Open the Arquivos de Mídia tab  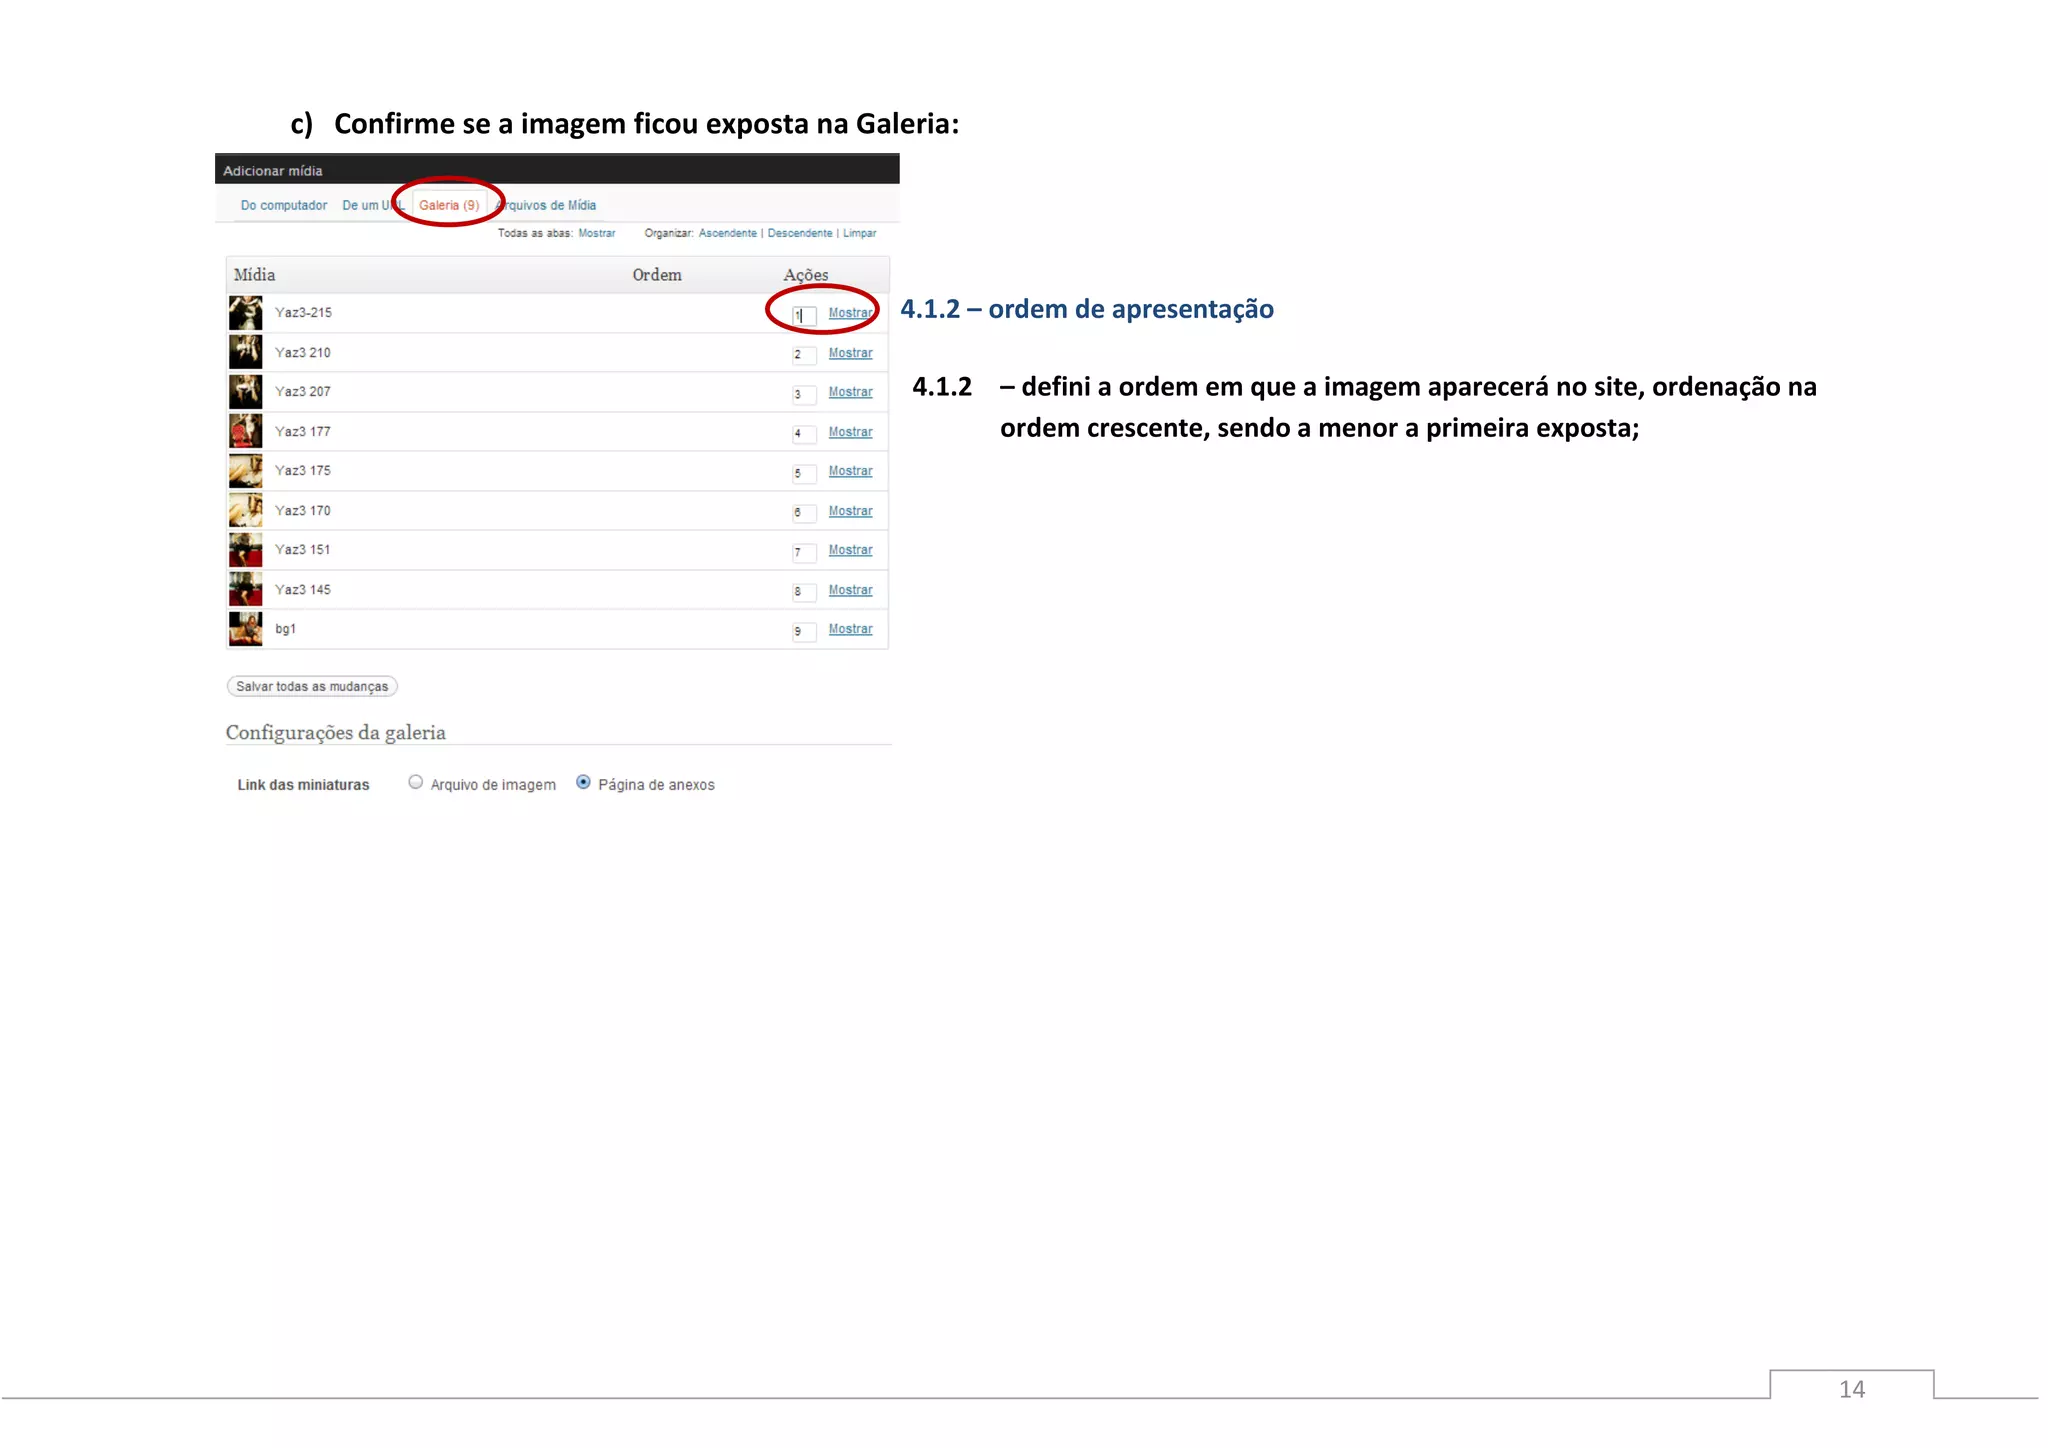click(x=550, y=205)
